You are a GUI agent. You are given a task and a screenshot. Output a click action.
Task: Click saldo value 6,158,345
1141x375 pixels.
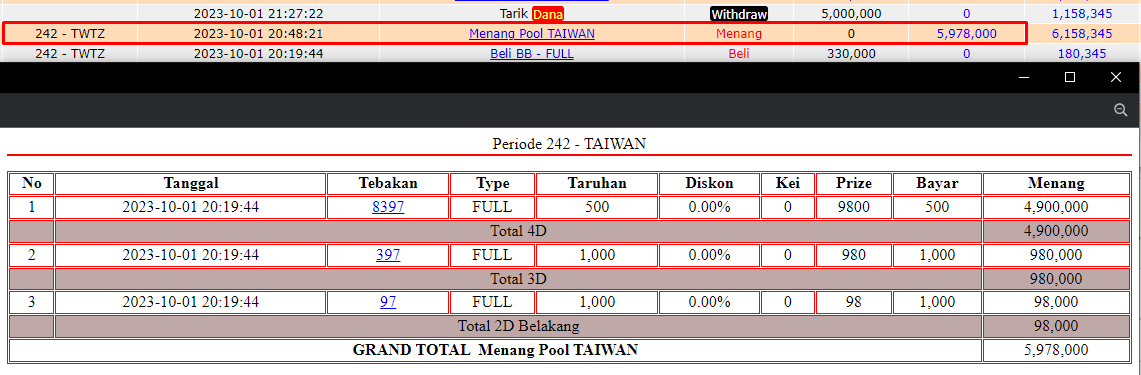point(1082,33)
